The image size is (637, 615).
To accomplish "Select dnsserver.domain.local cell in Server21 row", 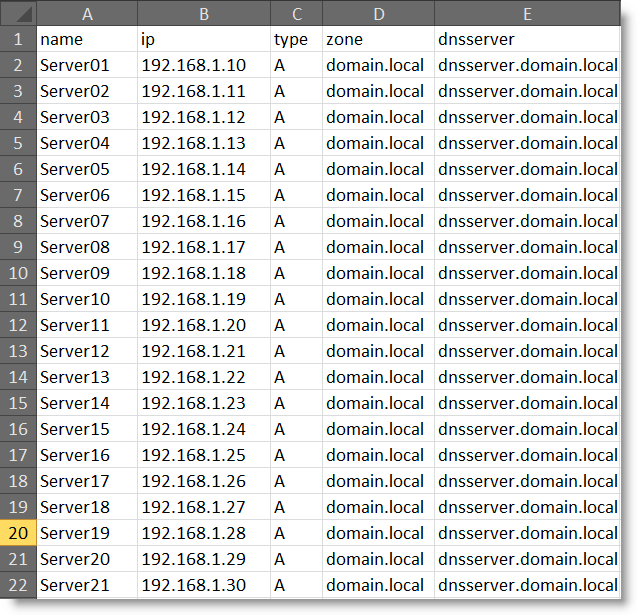I will click(x=527, y=585).
